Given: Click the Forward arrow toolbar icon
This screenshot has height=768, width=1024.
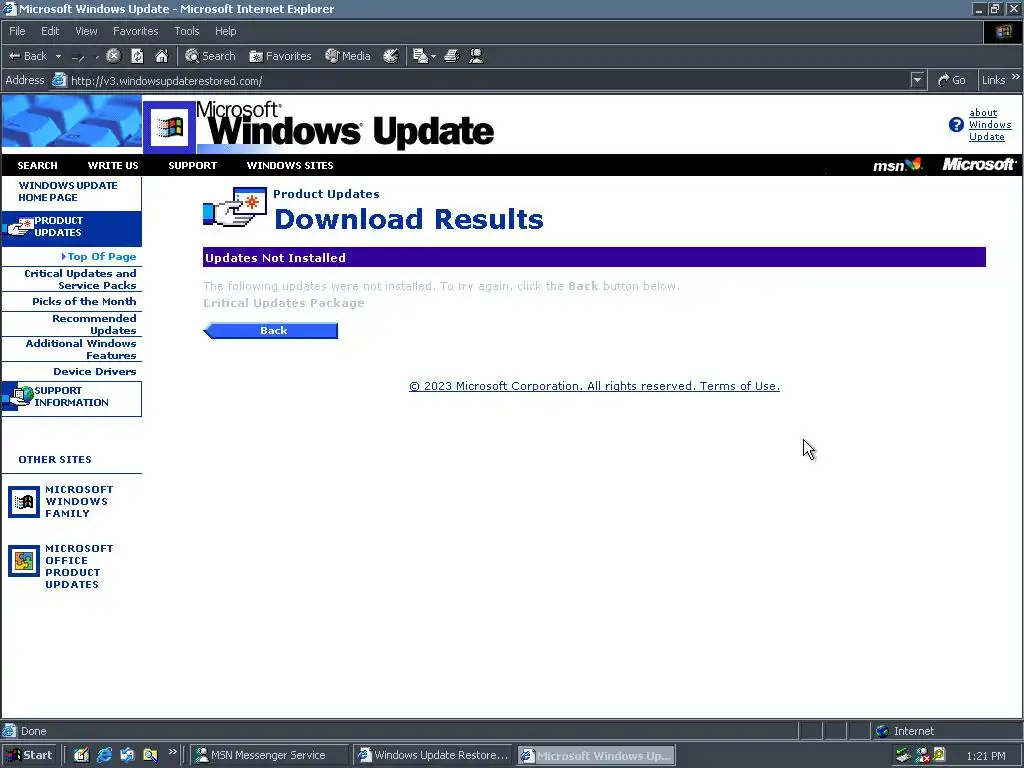Looking at the screenshot, I should 78,57.
